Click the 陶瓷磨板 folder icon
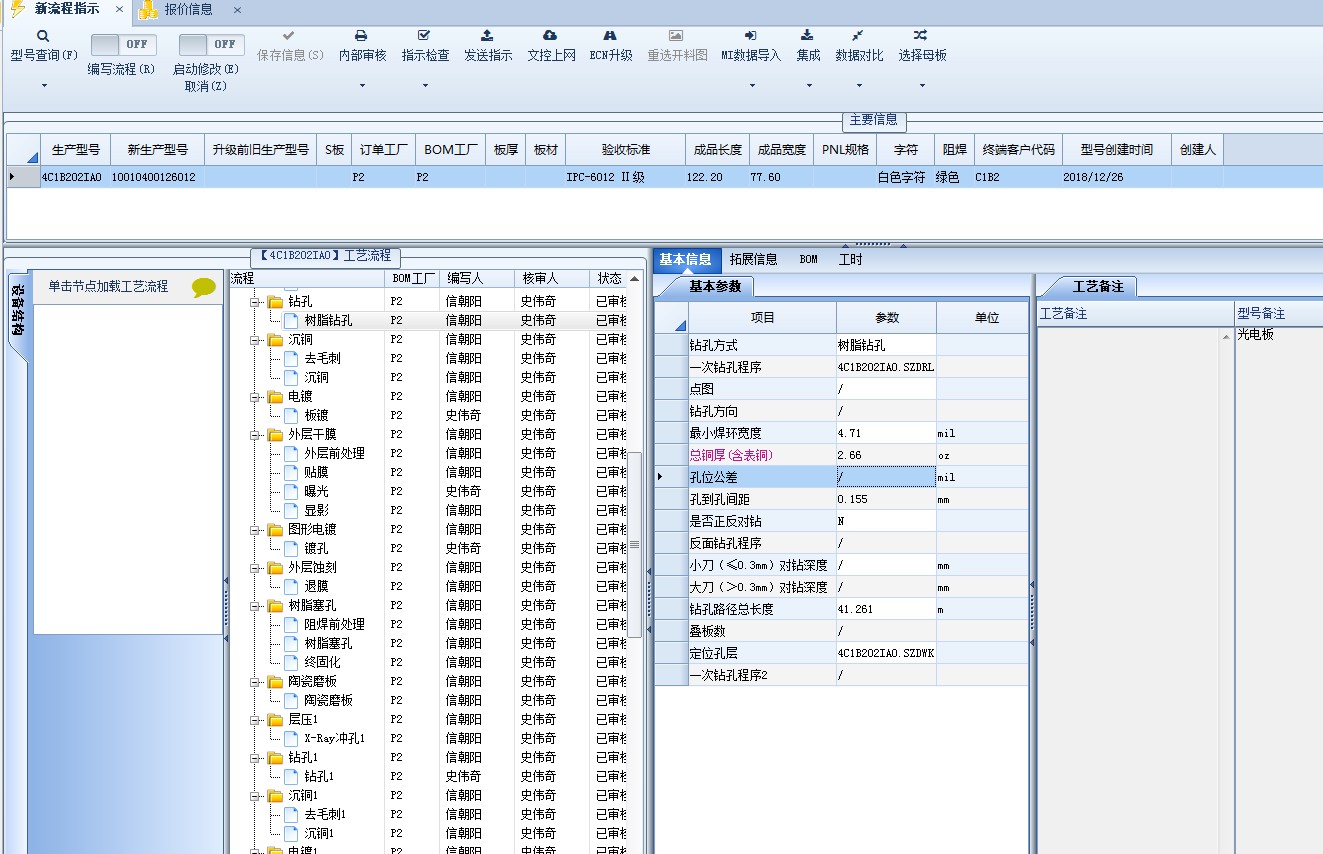Screen dimensions: 1323x854 pyautogui.click(x=275, y=682)
